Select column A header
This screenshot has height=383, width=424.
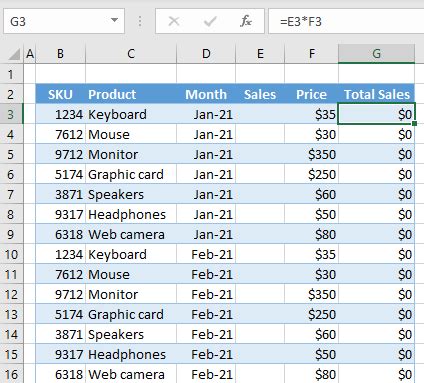point(30,54)
